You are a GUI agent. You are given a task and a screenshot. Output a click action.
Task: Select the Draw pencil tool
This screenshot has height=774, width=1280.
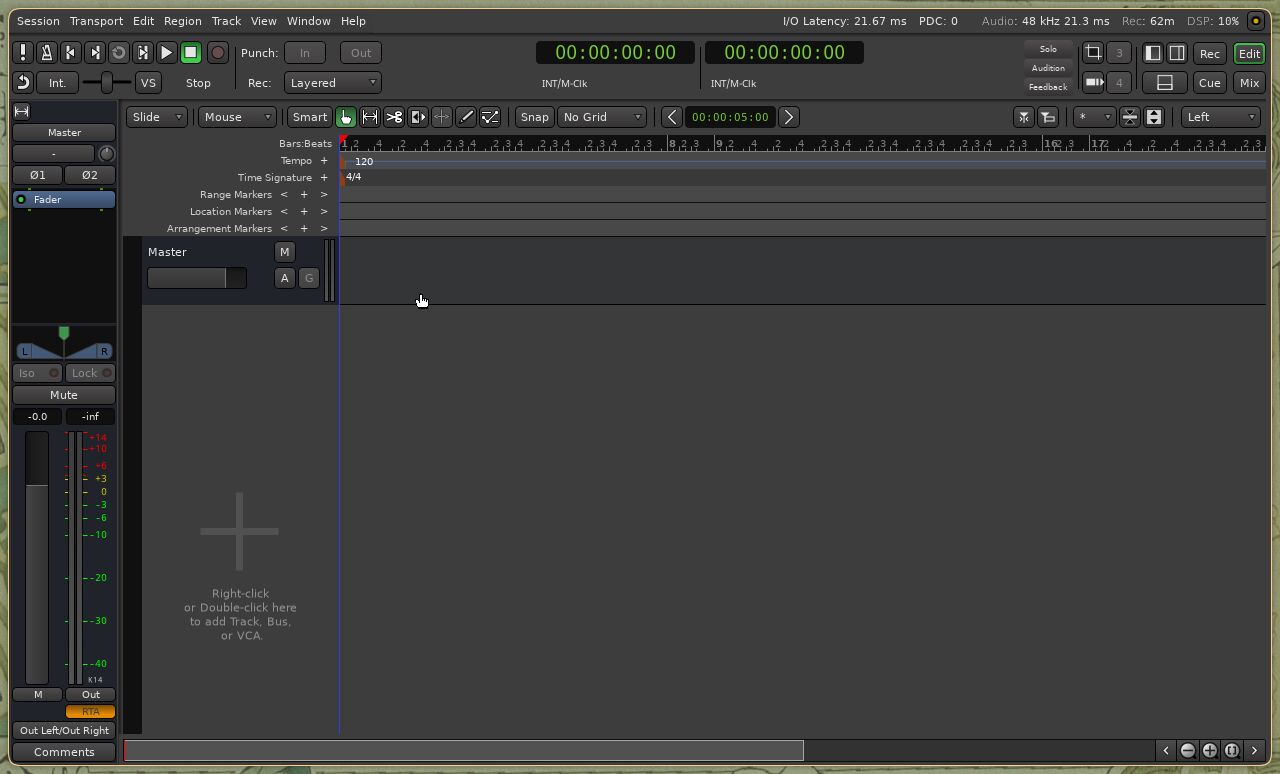(466, 117)
